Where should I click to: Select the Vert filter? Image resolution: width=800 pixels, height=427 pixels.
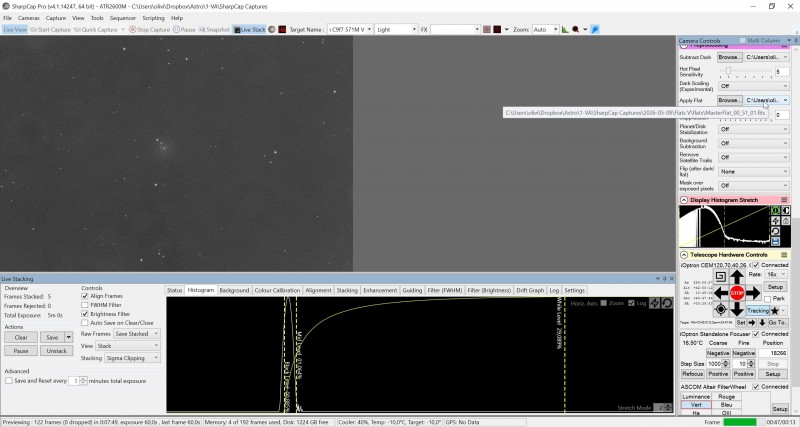(x=696, y=405)
